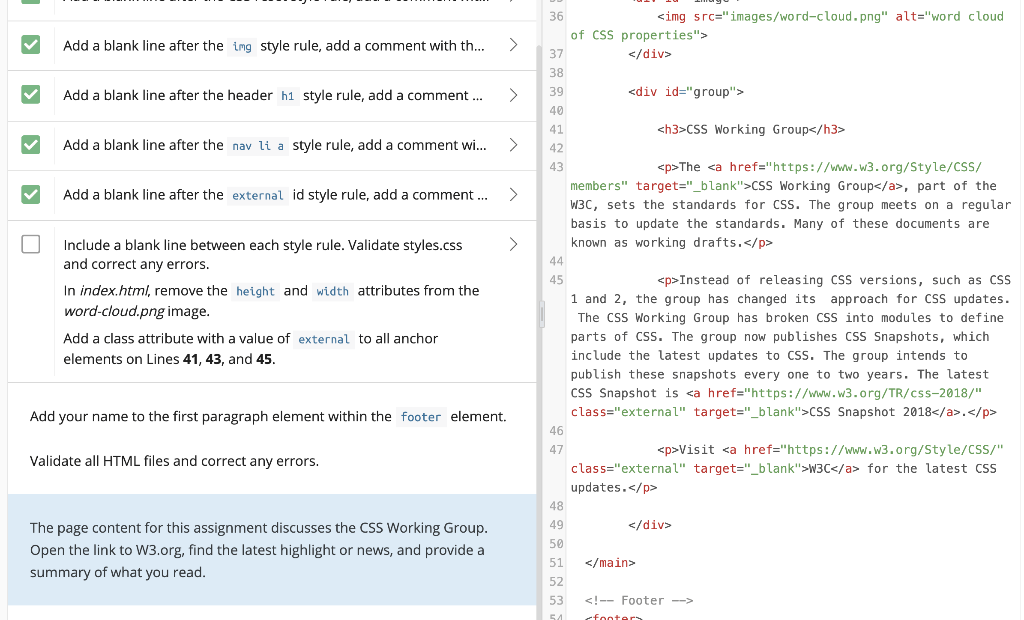Viewport: 1024px width, 620px height.
Task: Place cursor on the closing main tag
Action: click(608, 562)
